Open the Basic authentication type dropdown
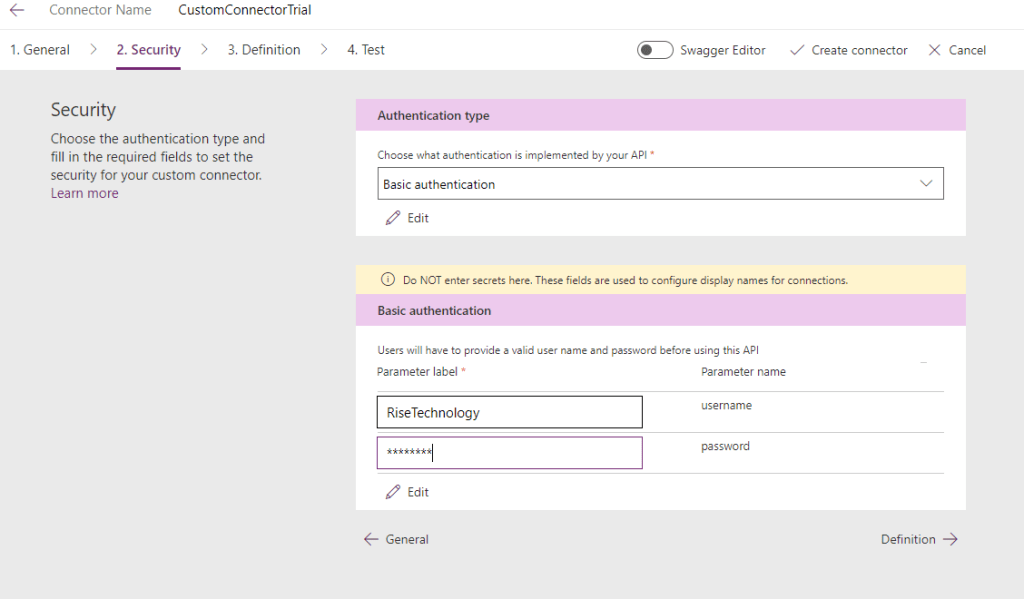This screenshot has height=599, width=1024. pos(660,184)
